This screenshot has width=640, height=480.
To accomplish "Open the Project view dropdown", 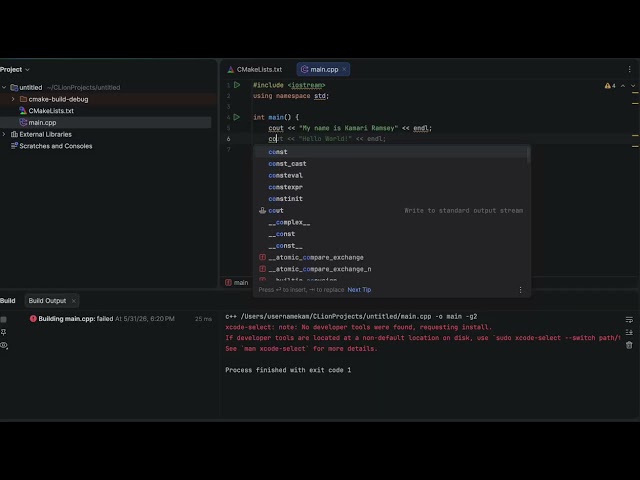I will pos(15,69).
